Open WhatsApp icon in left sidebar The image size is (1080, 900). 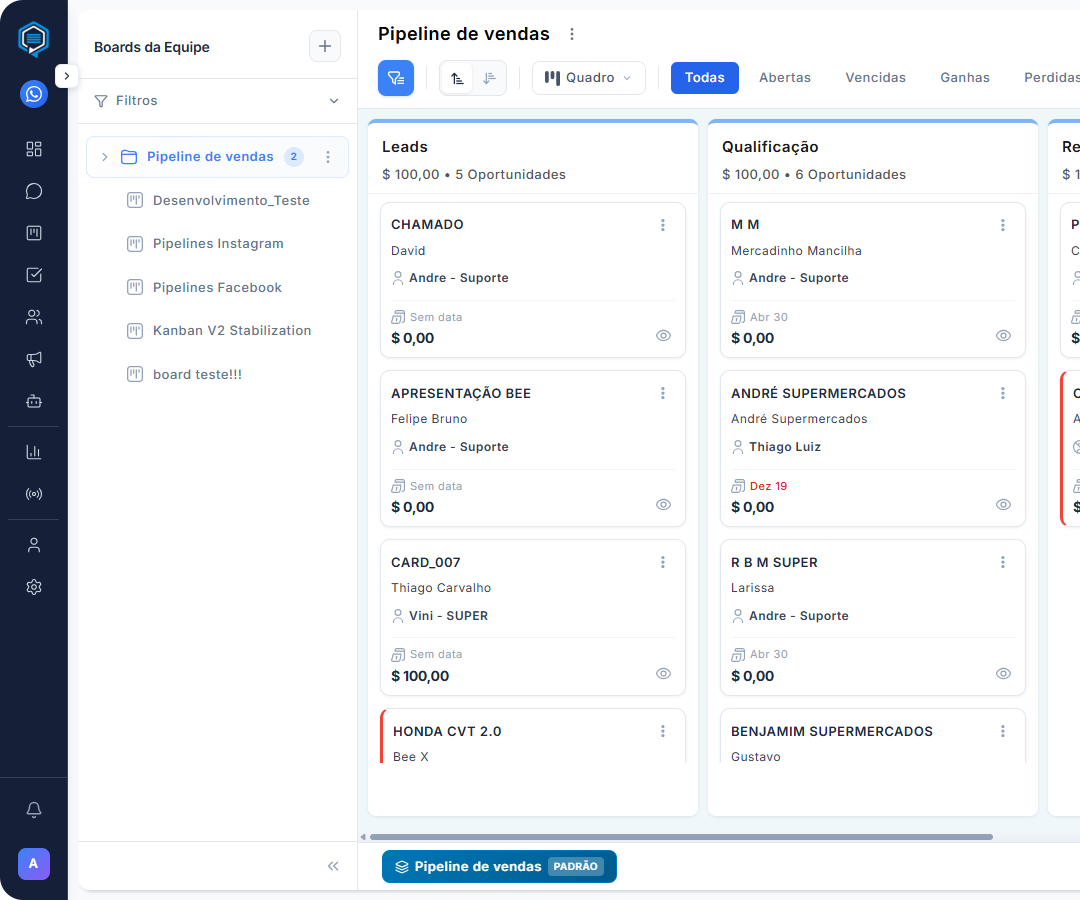pyautogui.click(x=34, y=94)
